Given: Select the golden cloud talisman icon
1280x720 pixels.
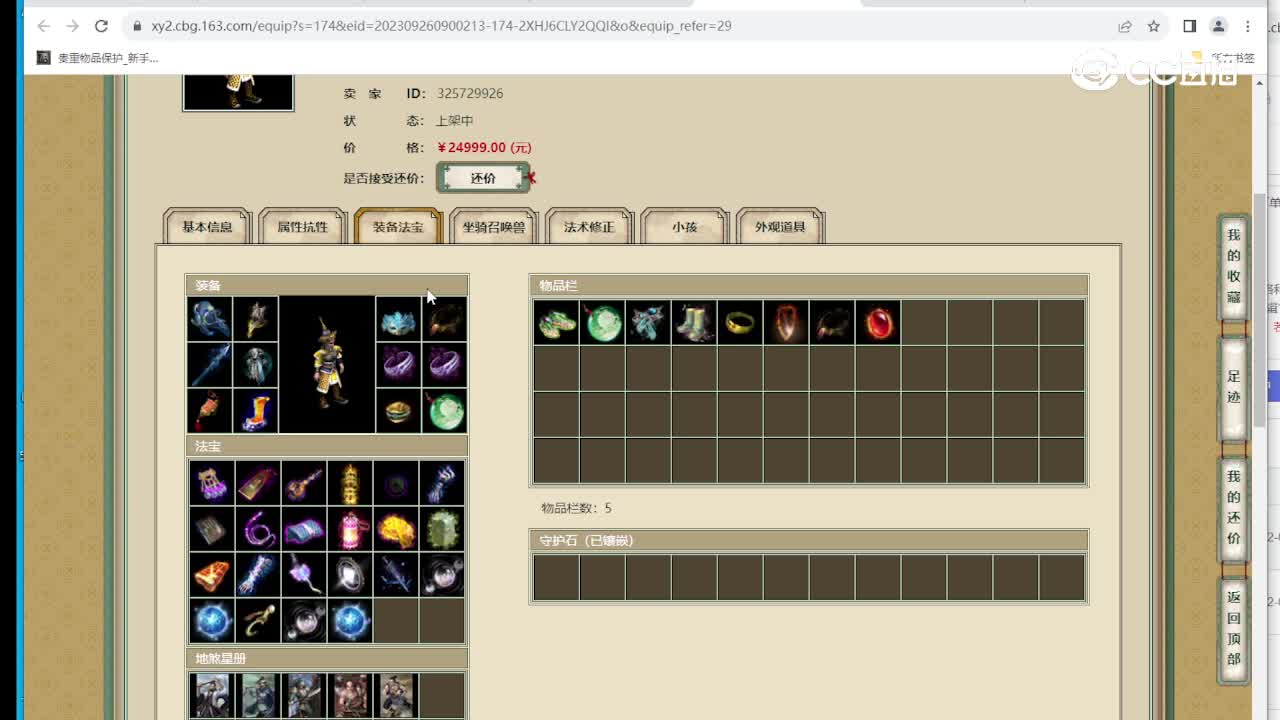Looking at the screenshot, I should pyautogui.click(x=396, y=529).
